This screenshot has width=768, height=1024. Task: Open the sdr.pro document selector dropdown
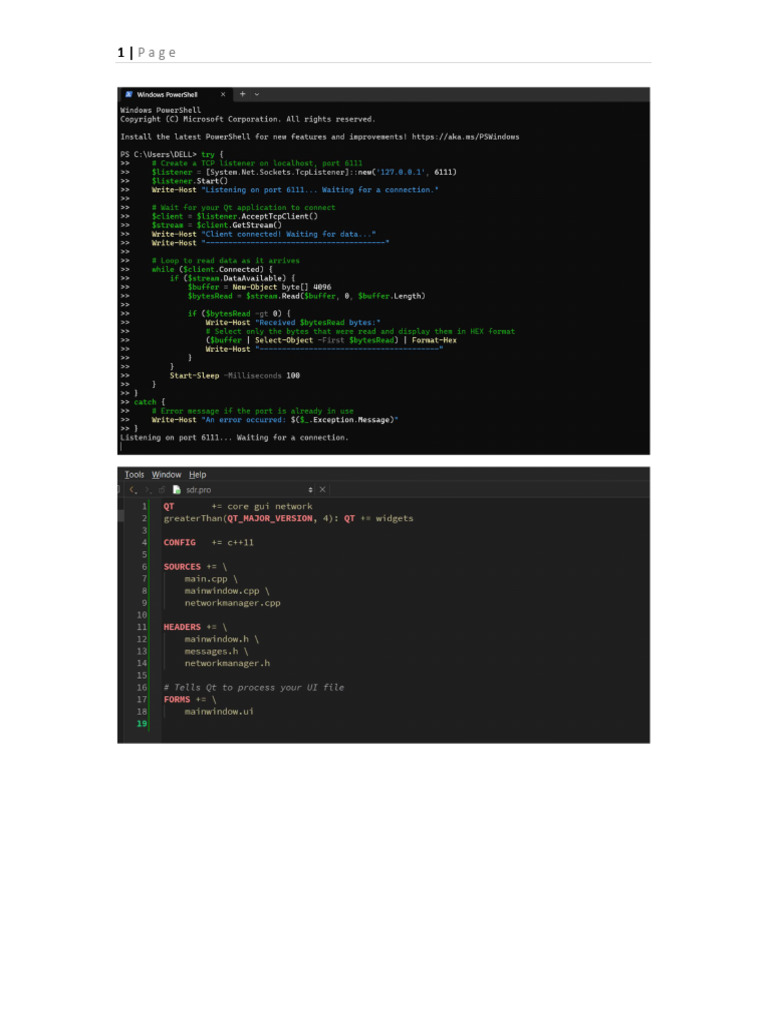click(310, 490)
